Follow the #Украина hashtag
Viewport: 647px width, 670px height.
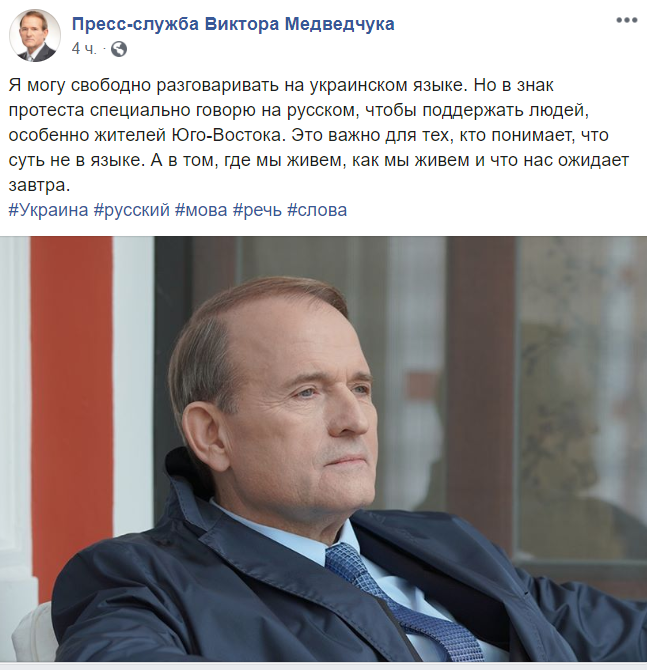48,210
